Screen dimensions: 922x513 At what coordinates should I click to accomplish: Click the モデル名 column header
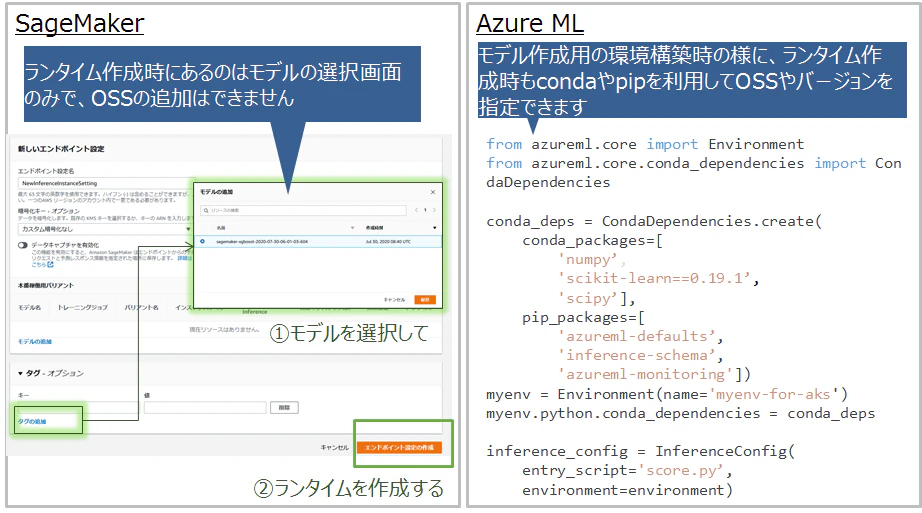pos(29,308)
